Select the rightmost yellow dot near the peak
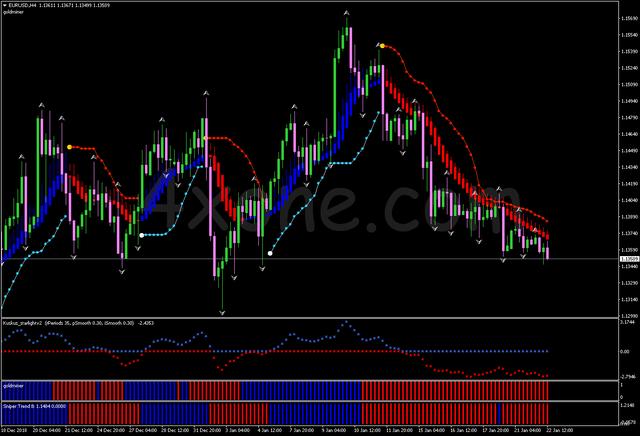Viewport: 640px width, 436px height. tap(382, 46)
